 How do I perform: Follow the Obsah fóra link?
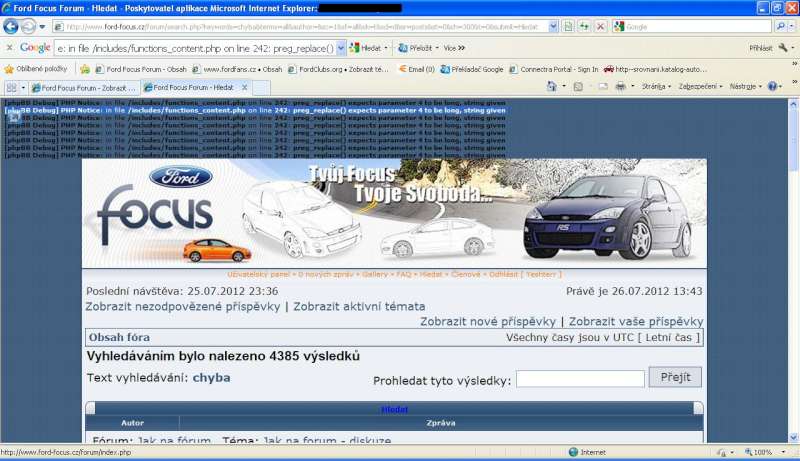(119, 337)
